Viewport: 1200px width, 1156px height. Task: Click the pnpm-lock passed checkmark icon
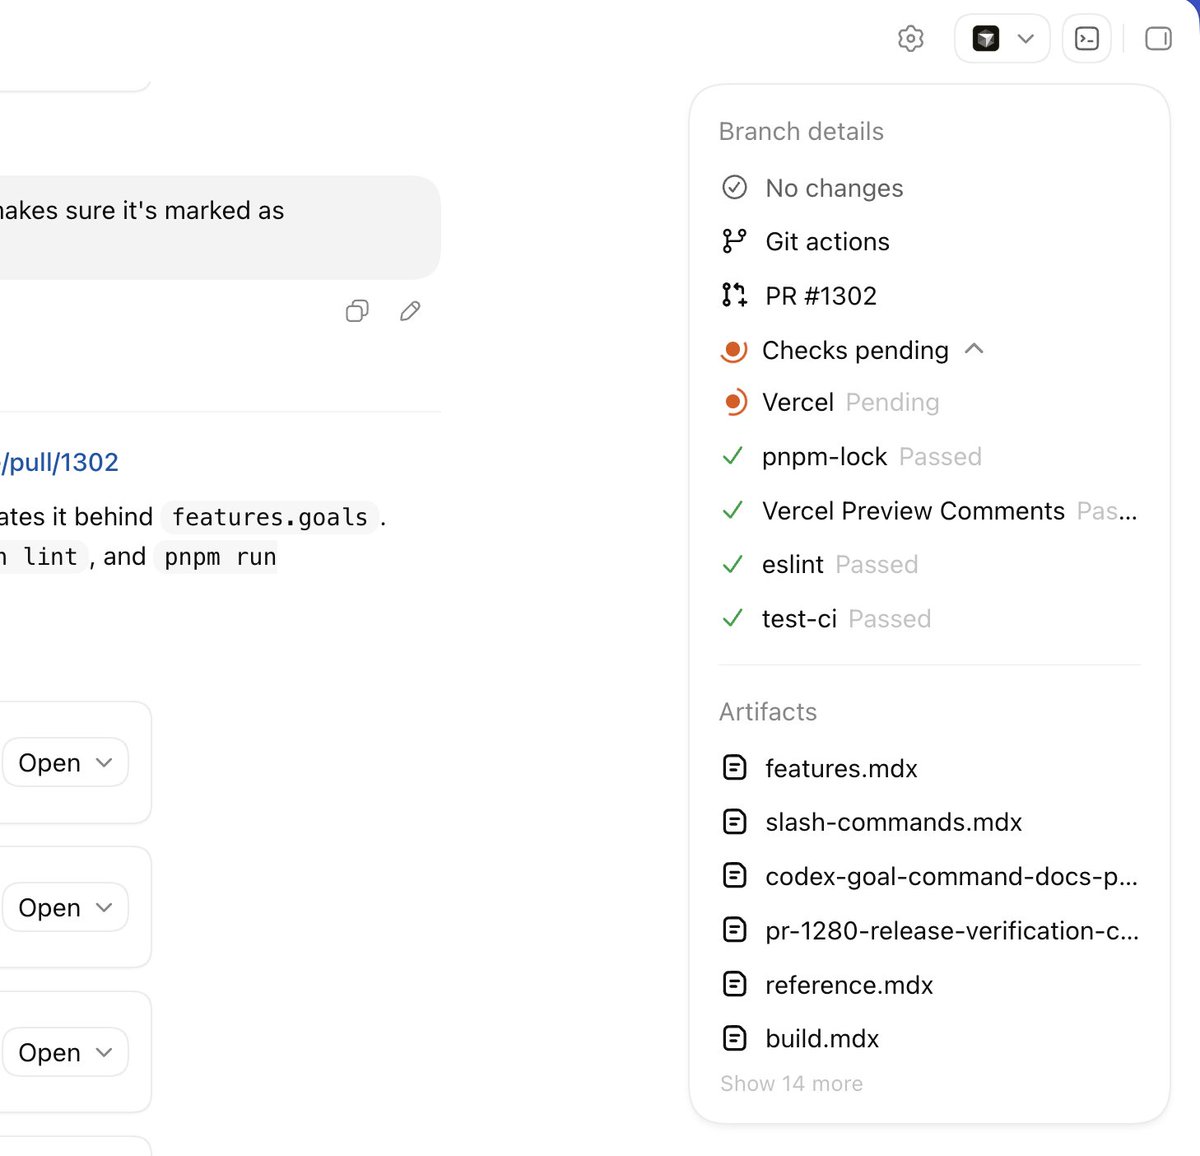[732, 456]
